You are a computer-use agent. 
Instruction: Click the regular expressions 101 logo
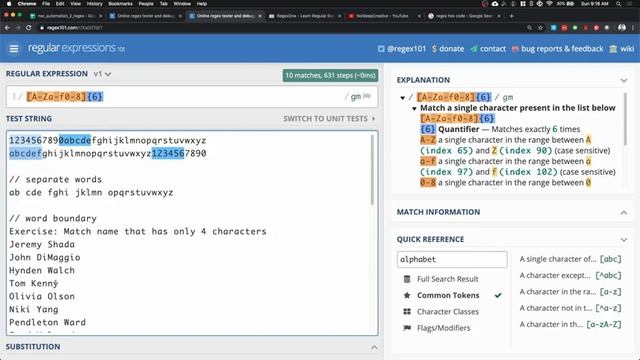pos(76,48)
